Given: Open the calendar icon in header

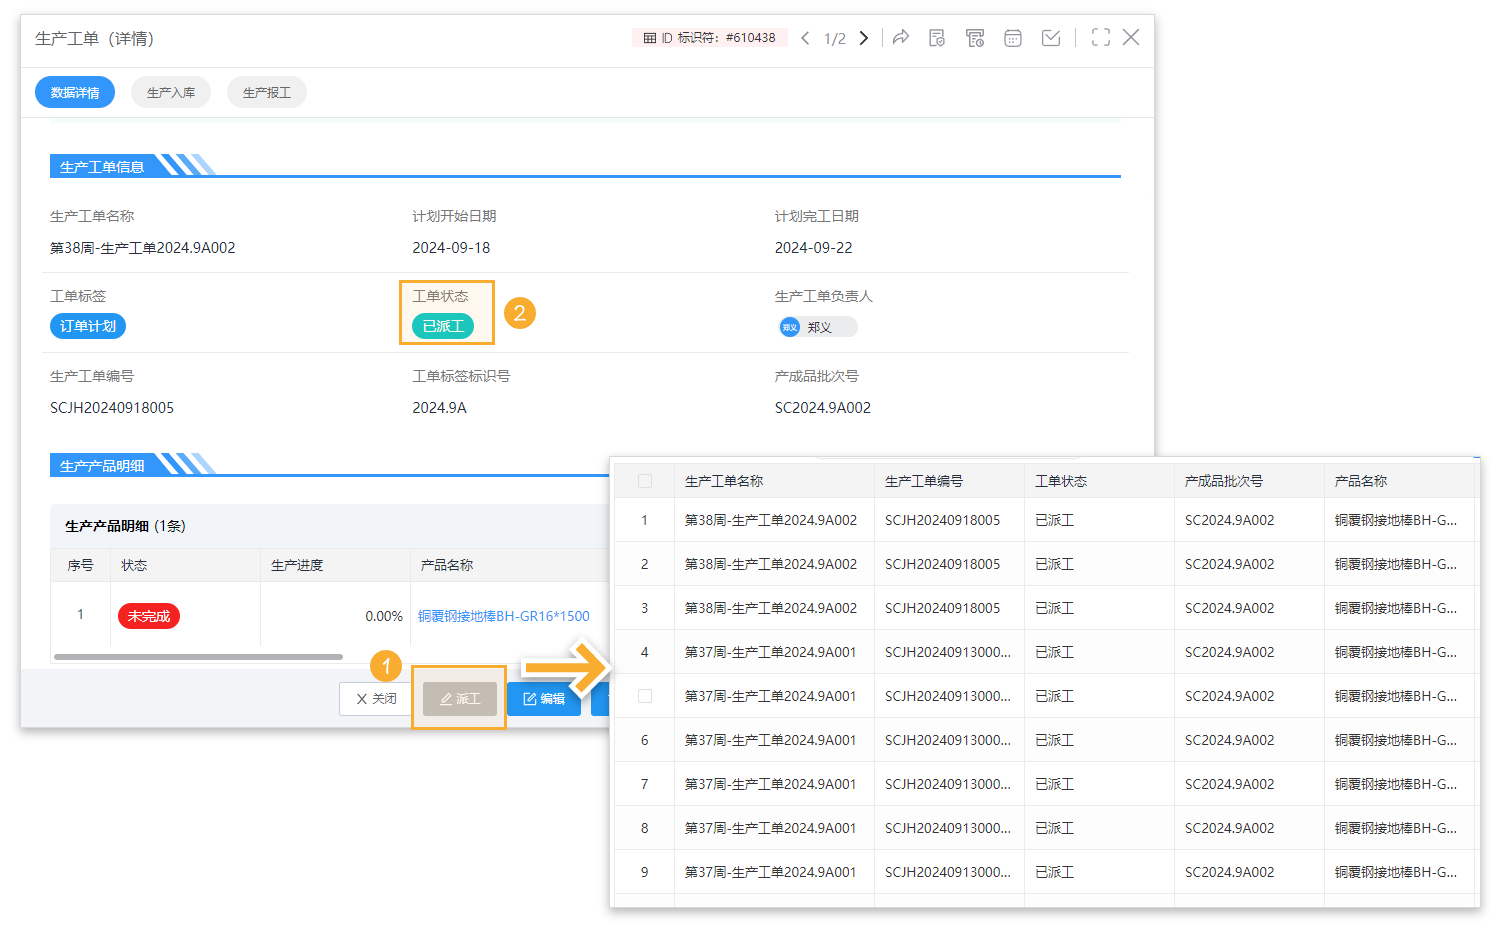Looking at the screenshot, I should tap(1013, 38).
